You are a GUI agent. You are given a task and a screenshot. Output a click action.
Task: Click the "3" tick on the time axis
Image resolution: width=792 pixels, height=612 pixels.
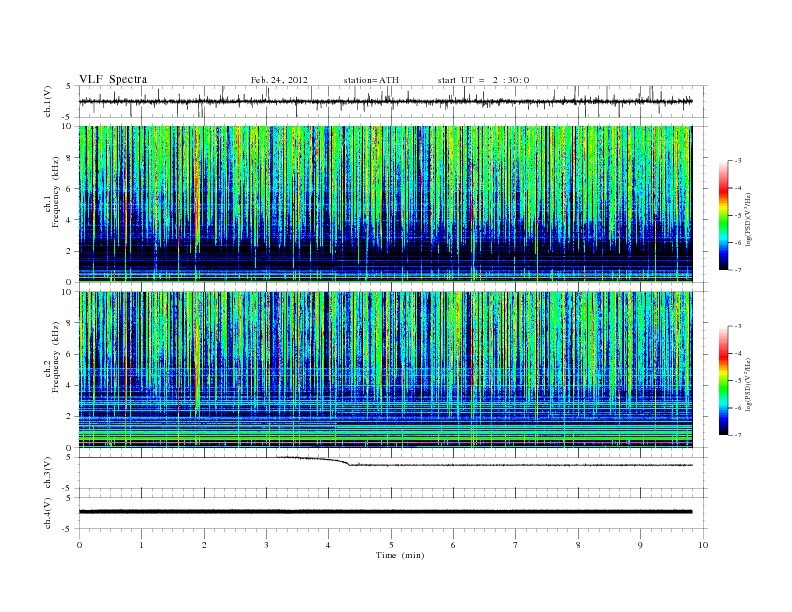tap(267, 545)
